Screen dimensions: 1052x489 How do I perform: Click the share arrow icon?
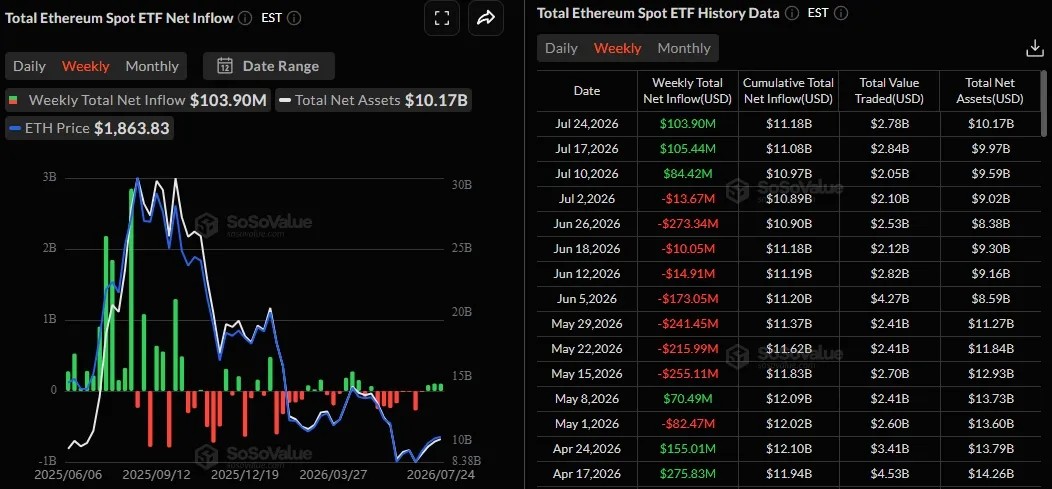point(486,18)
